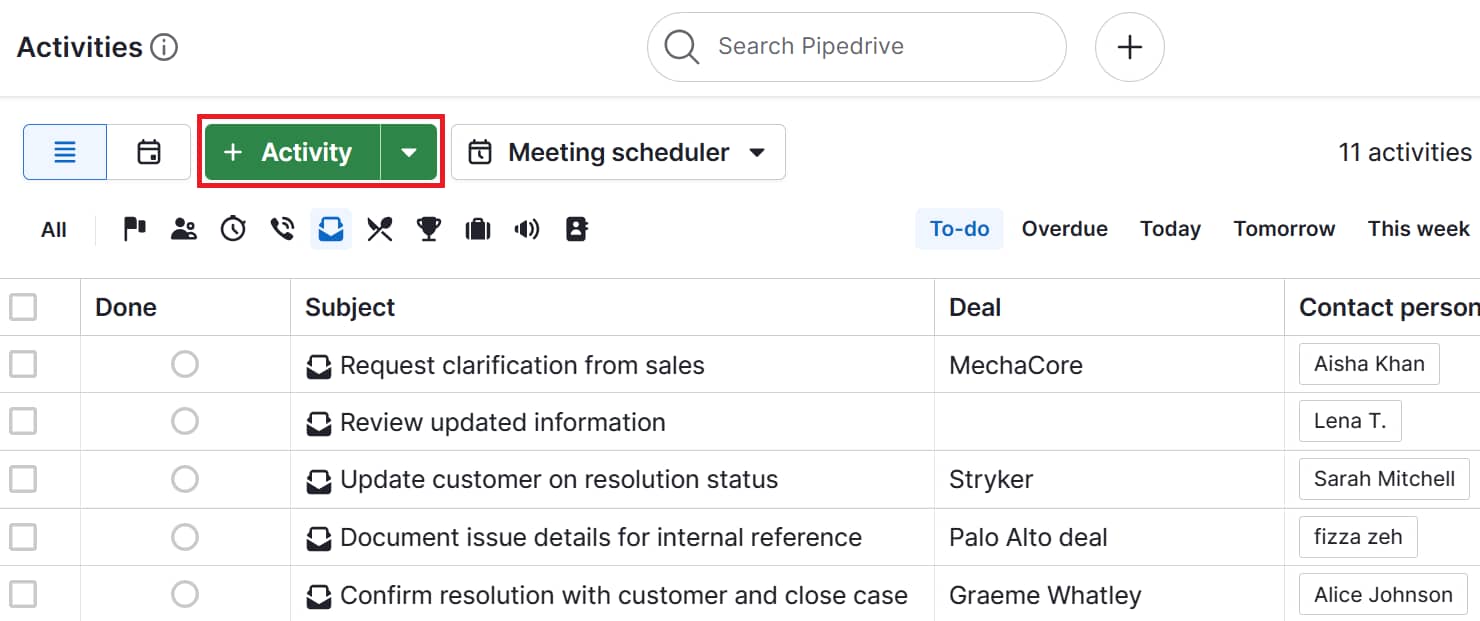The width and height of the screenshot is (1480, 621).
Task: Click the Lunch crossed-cutlery filter icon
Action: tap(379, 228)
